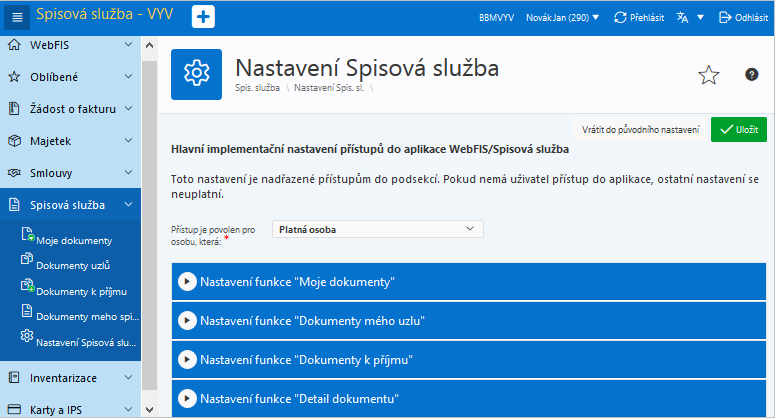Open Novák Jan user dropdown
The image size is (775, 418).
(x=562, y=17)
